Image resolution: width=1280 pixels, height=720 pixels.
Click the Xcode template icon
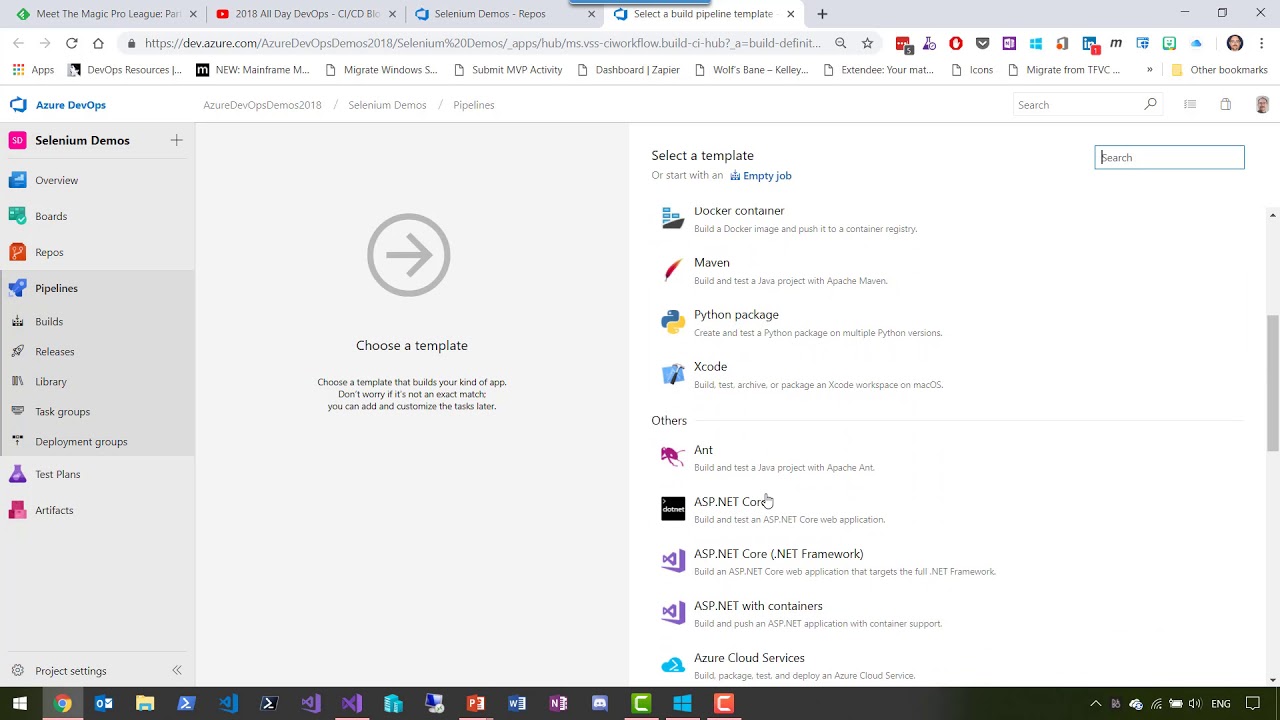tap(673, 375)
